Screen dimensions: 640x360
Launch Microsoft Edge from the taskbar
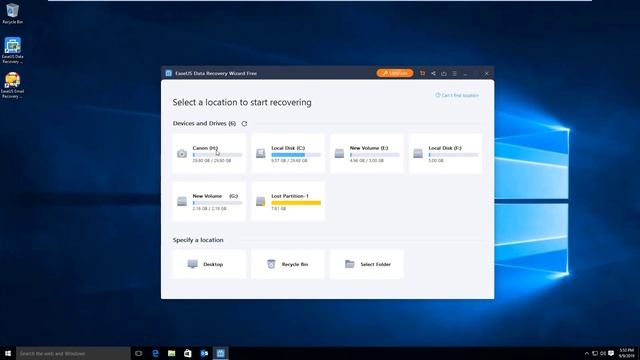[156, 353]
